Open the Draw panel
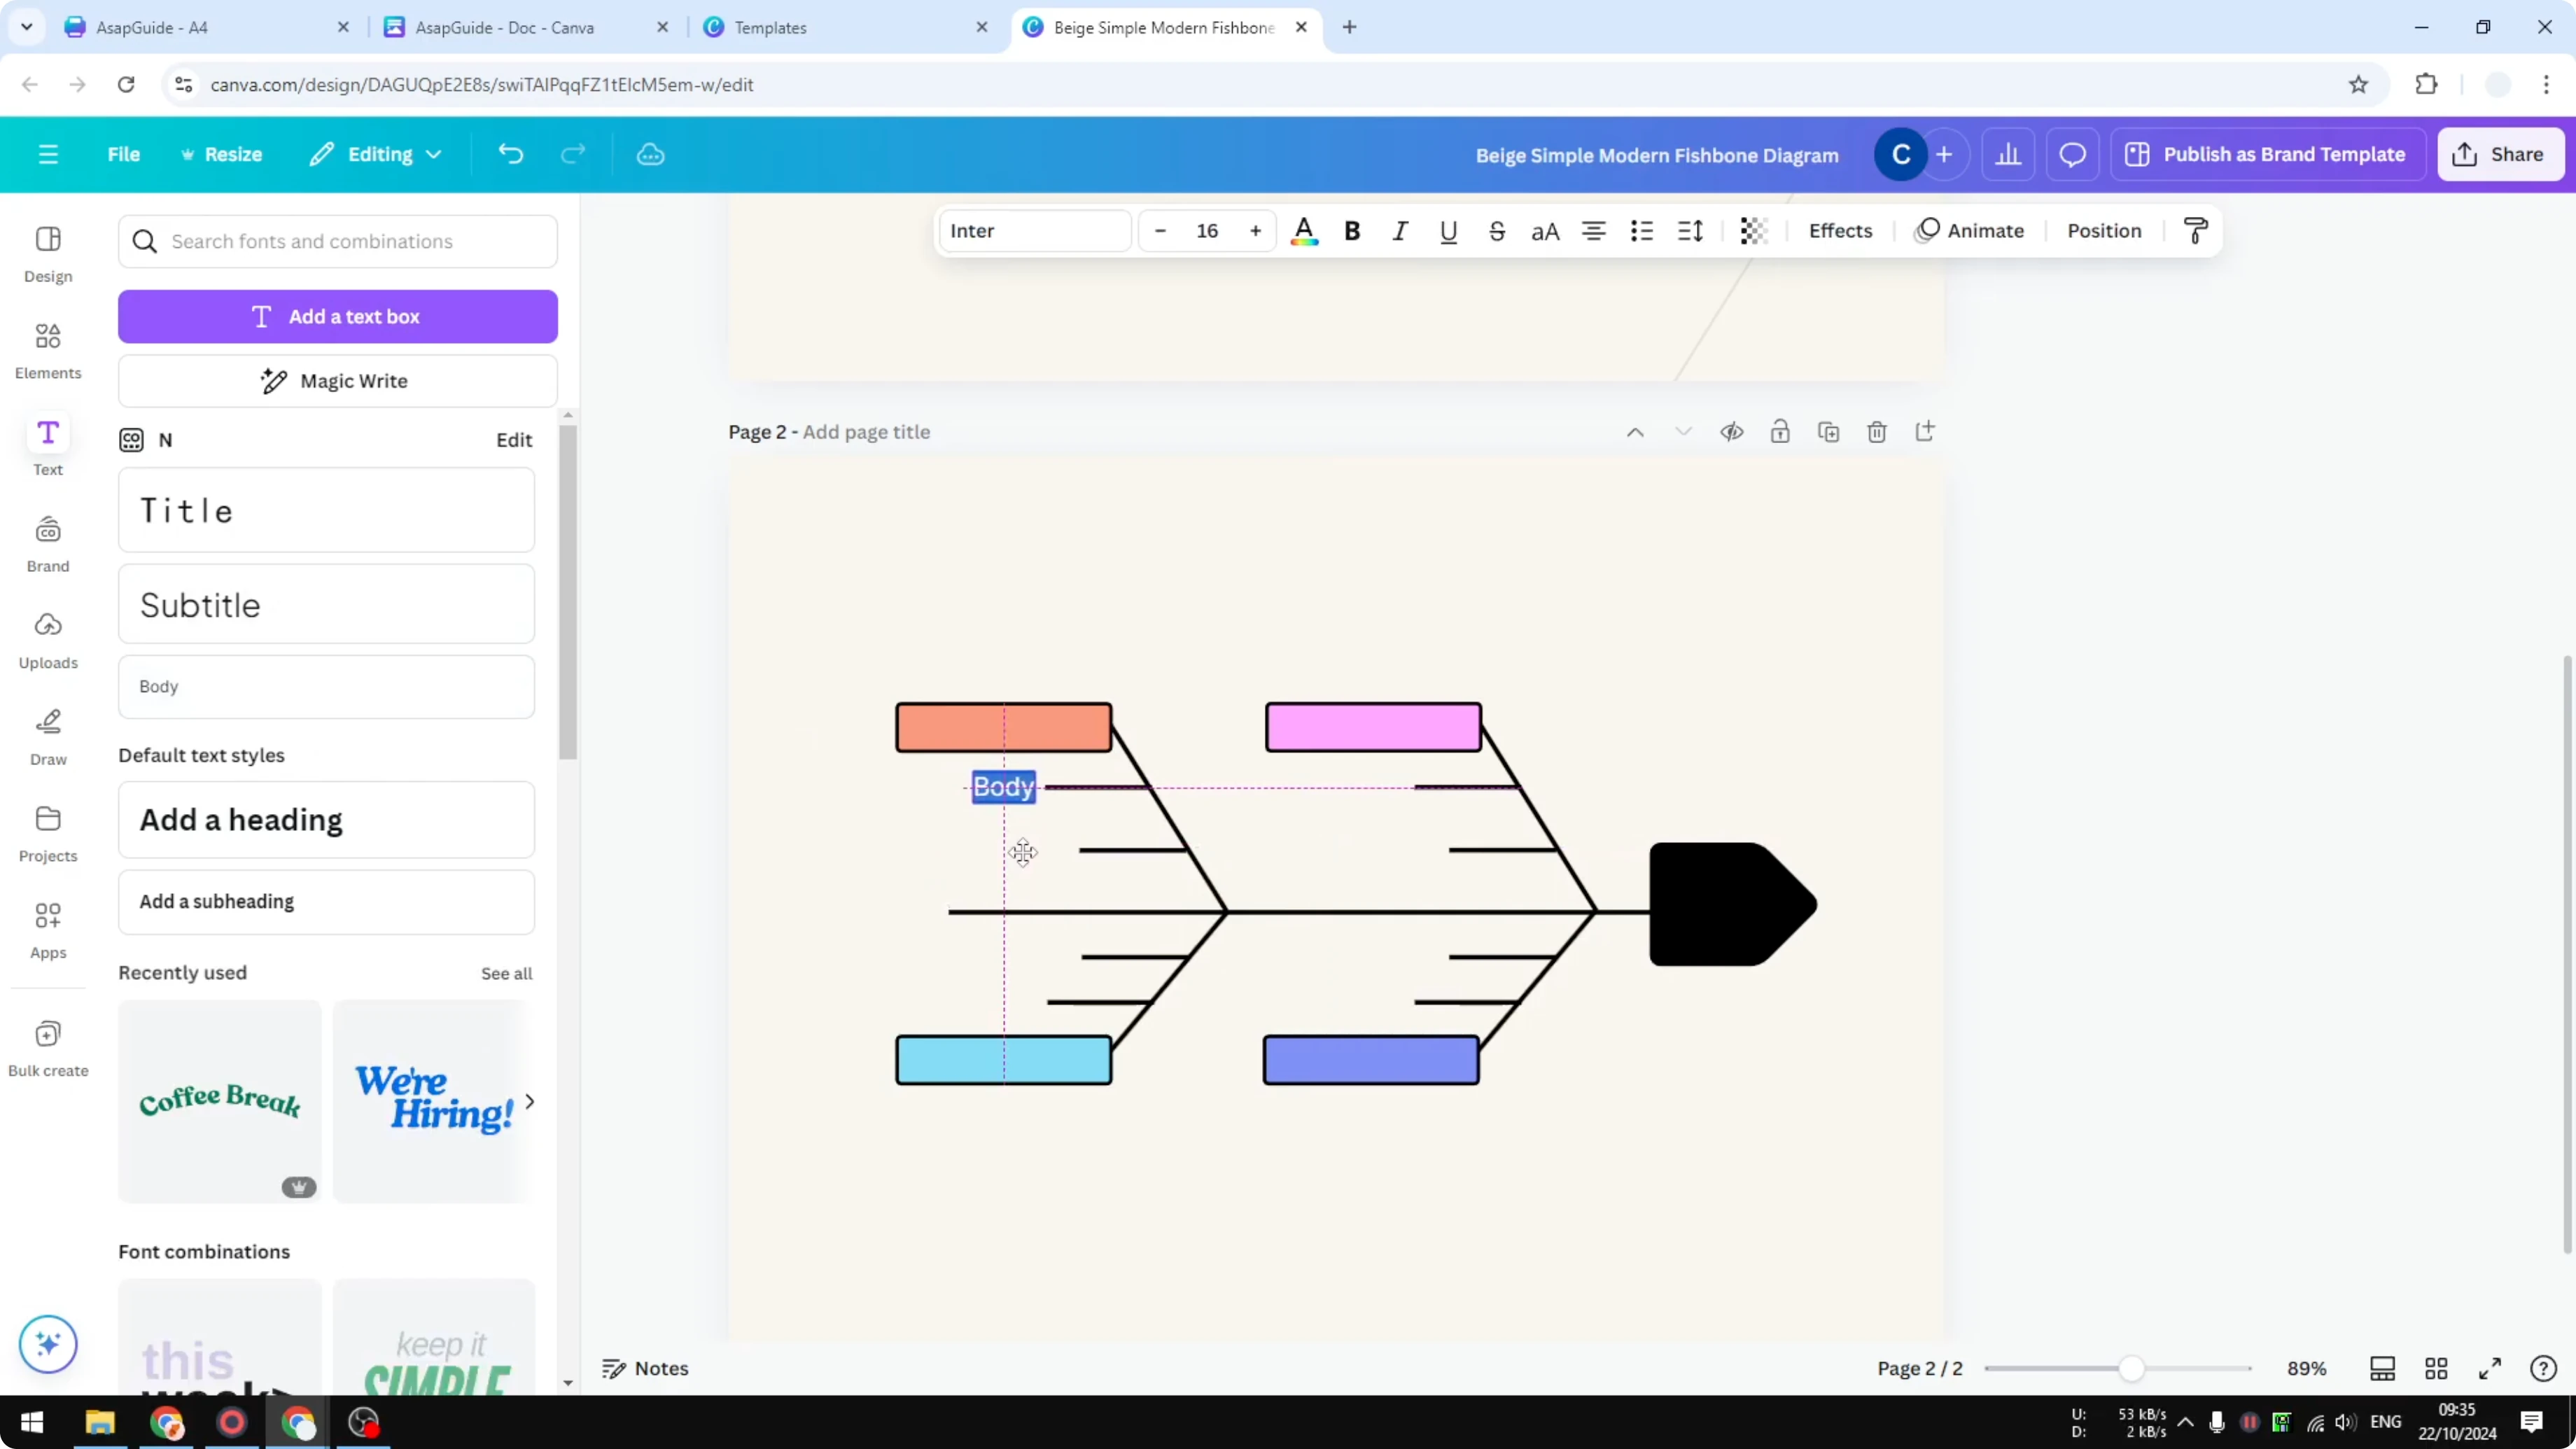2576x1449 pixels. (47, 736)
